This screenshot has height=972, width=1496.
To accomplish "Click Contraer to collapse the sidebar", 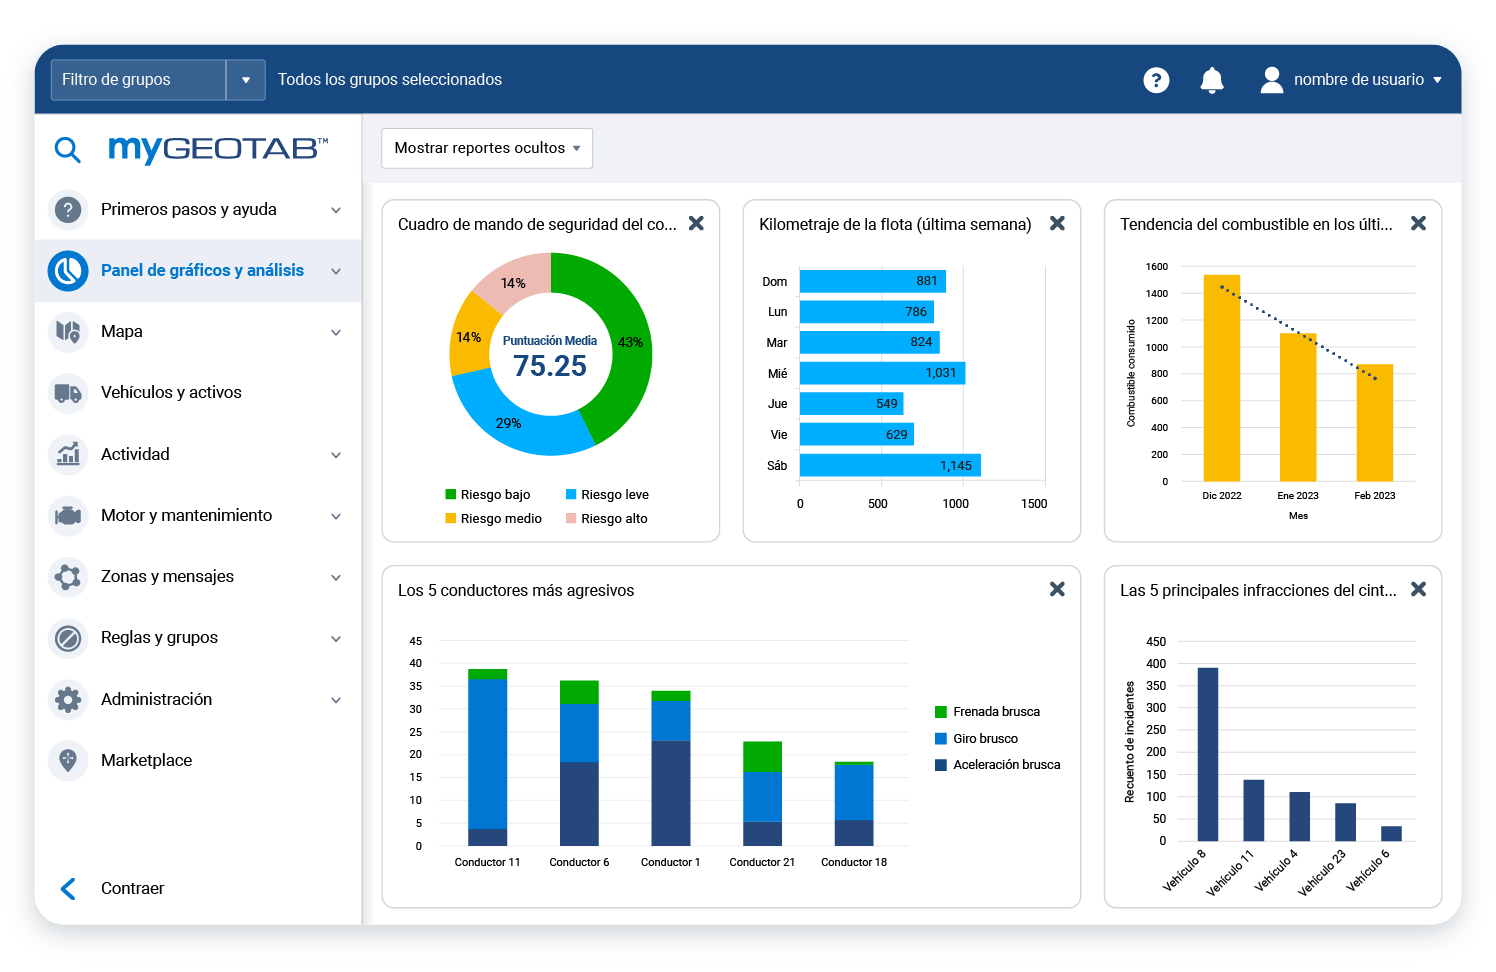I will (x=131, y=888).
